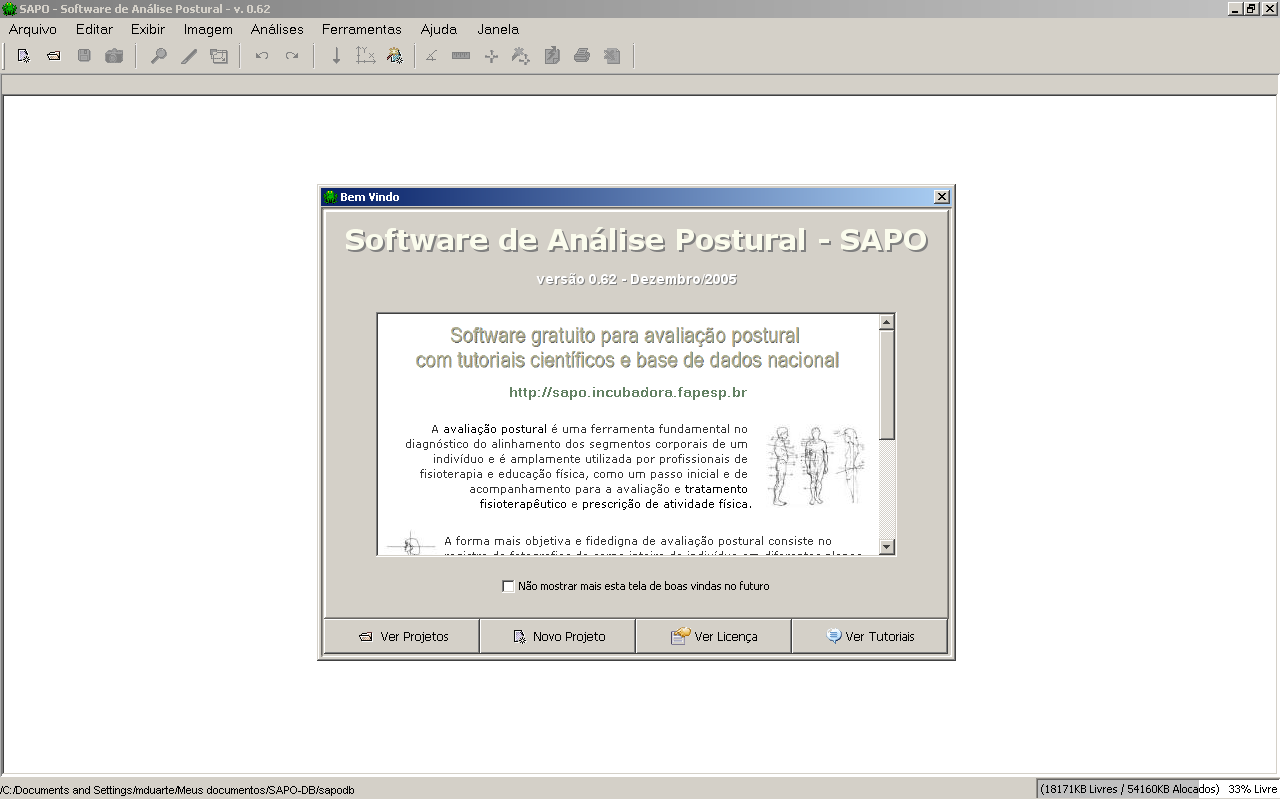
Task: Click the Novo Projeto button
Action: click(x=558, y=636)
